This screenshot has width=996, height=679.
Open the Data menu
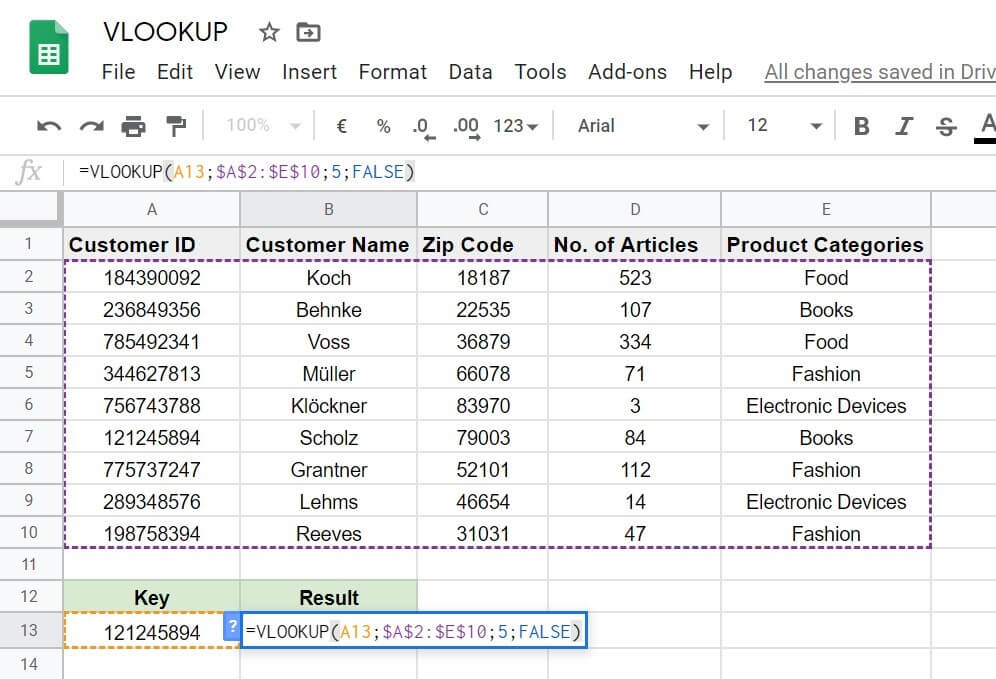[470, 72]
